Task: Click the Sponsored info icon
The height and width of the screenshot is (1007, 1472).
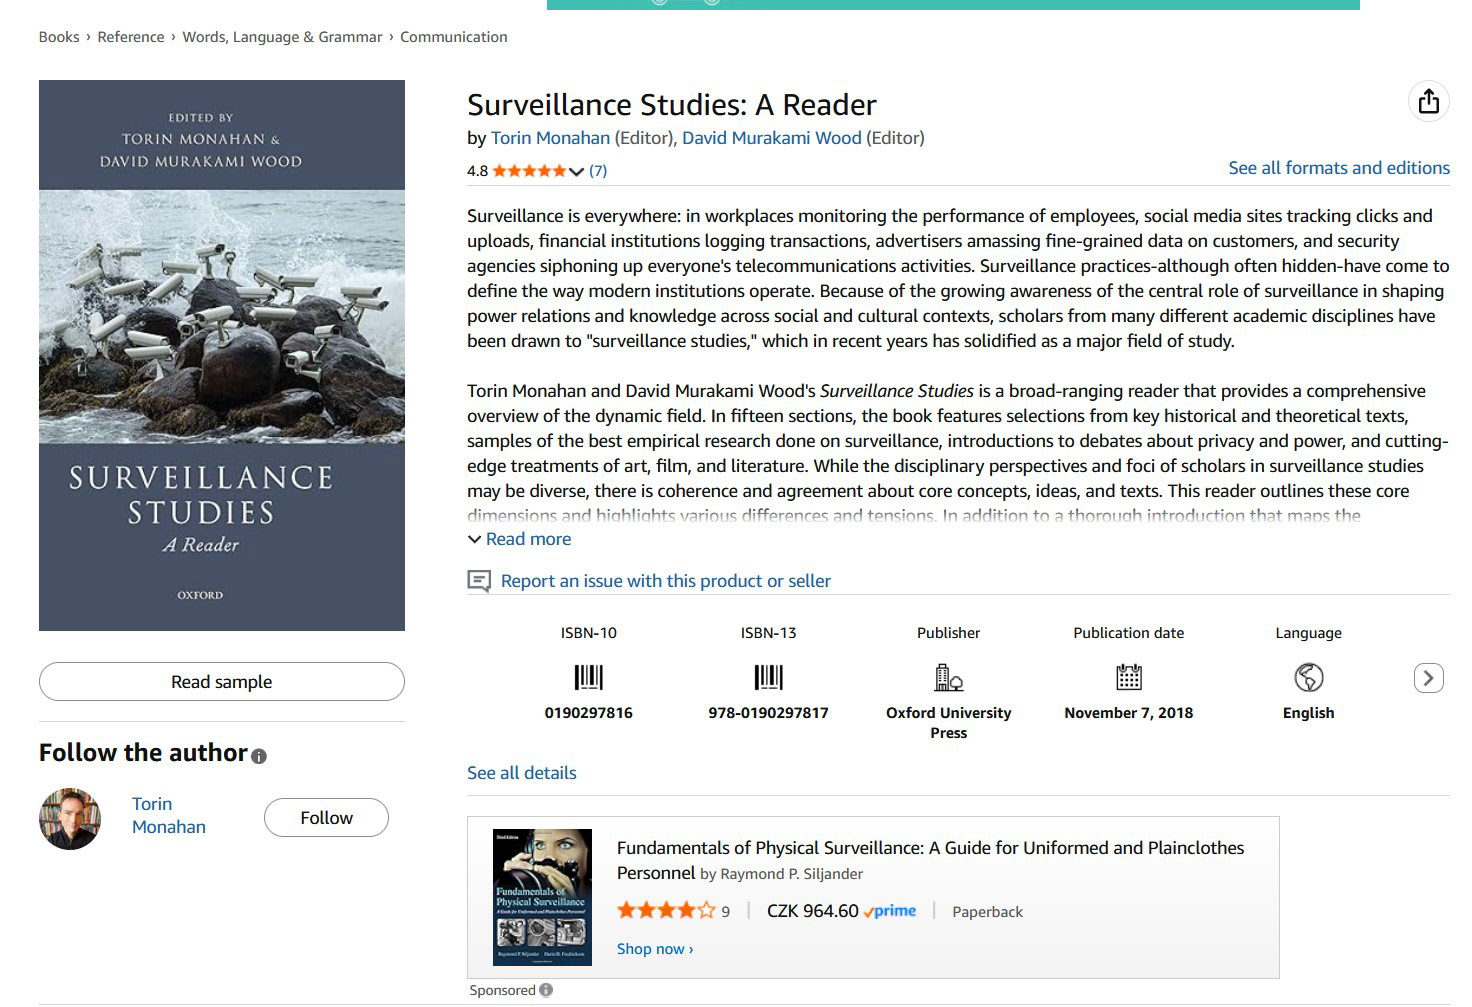Action: tap(546, 990)
